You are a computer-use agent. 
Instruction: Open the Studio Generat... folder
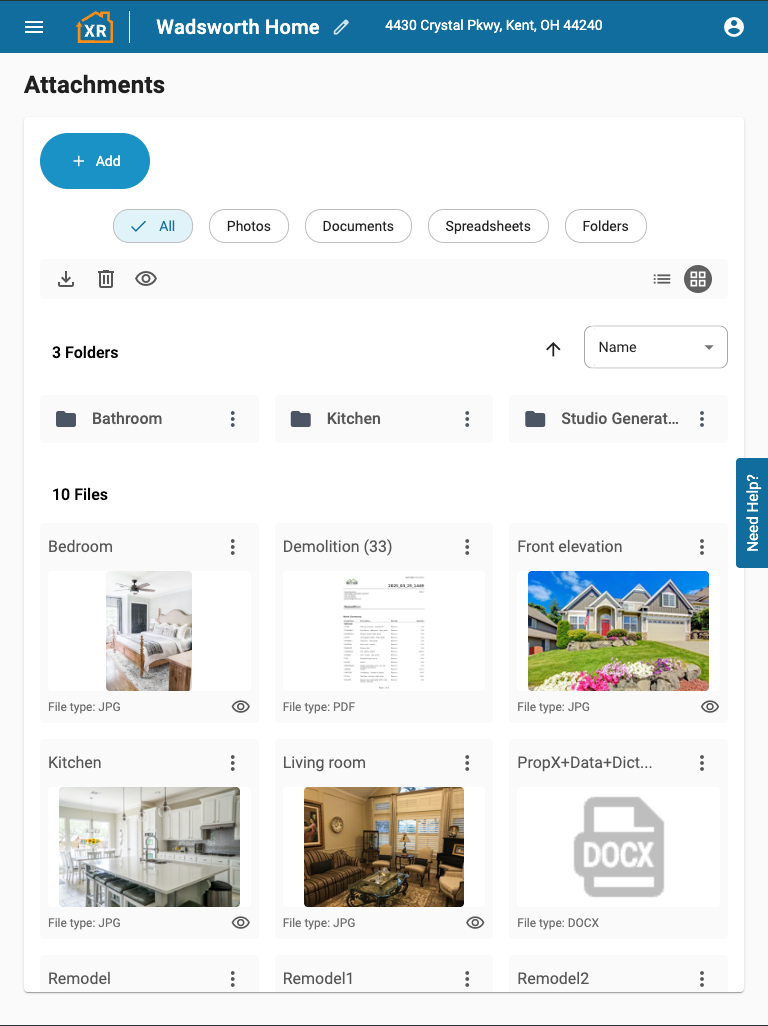(x=619, y=419)
